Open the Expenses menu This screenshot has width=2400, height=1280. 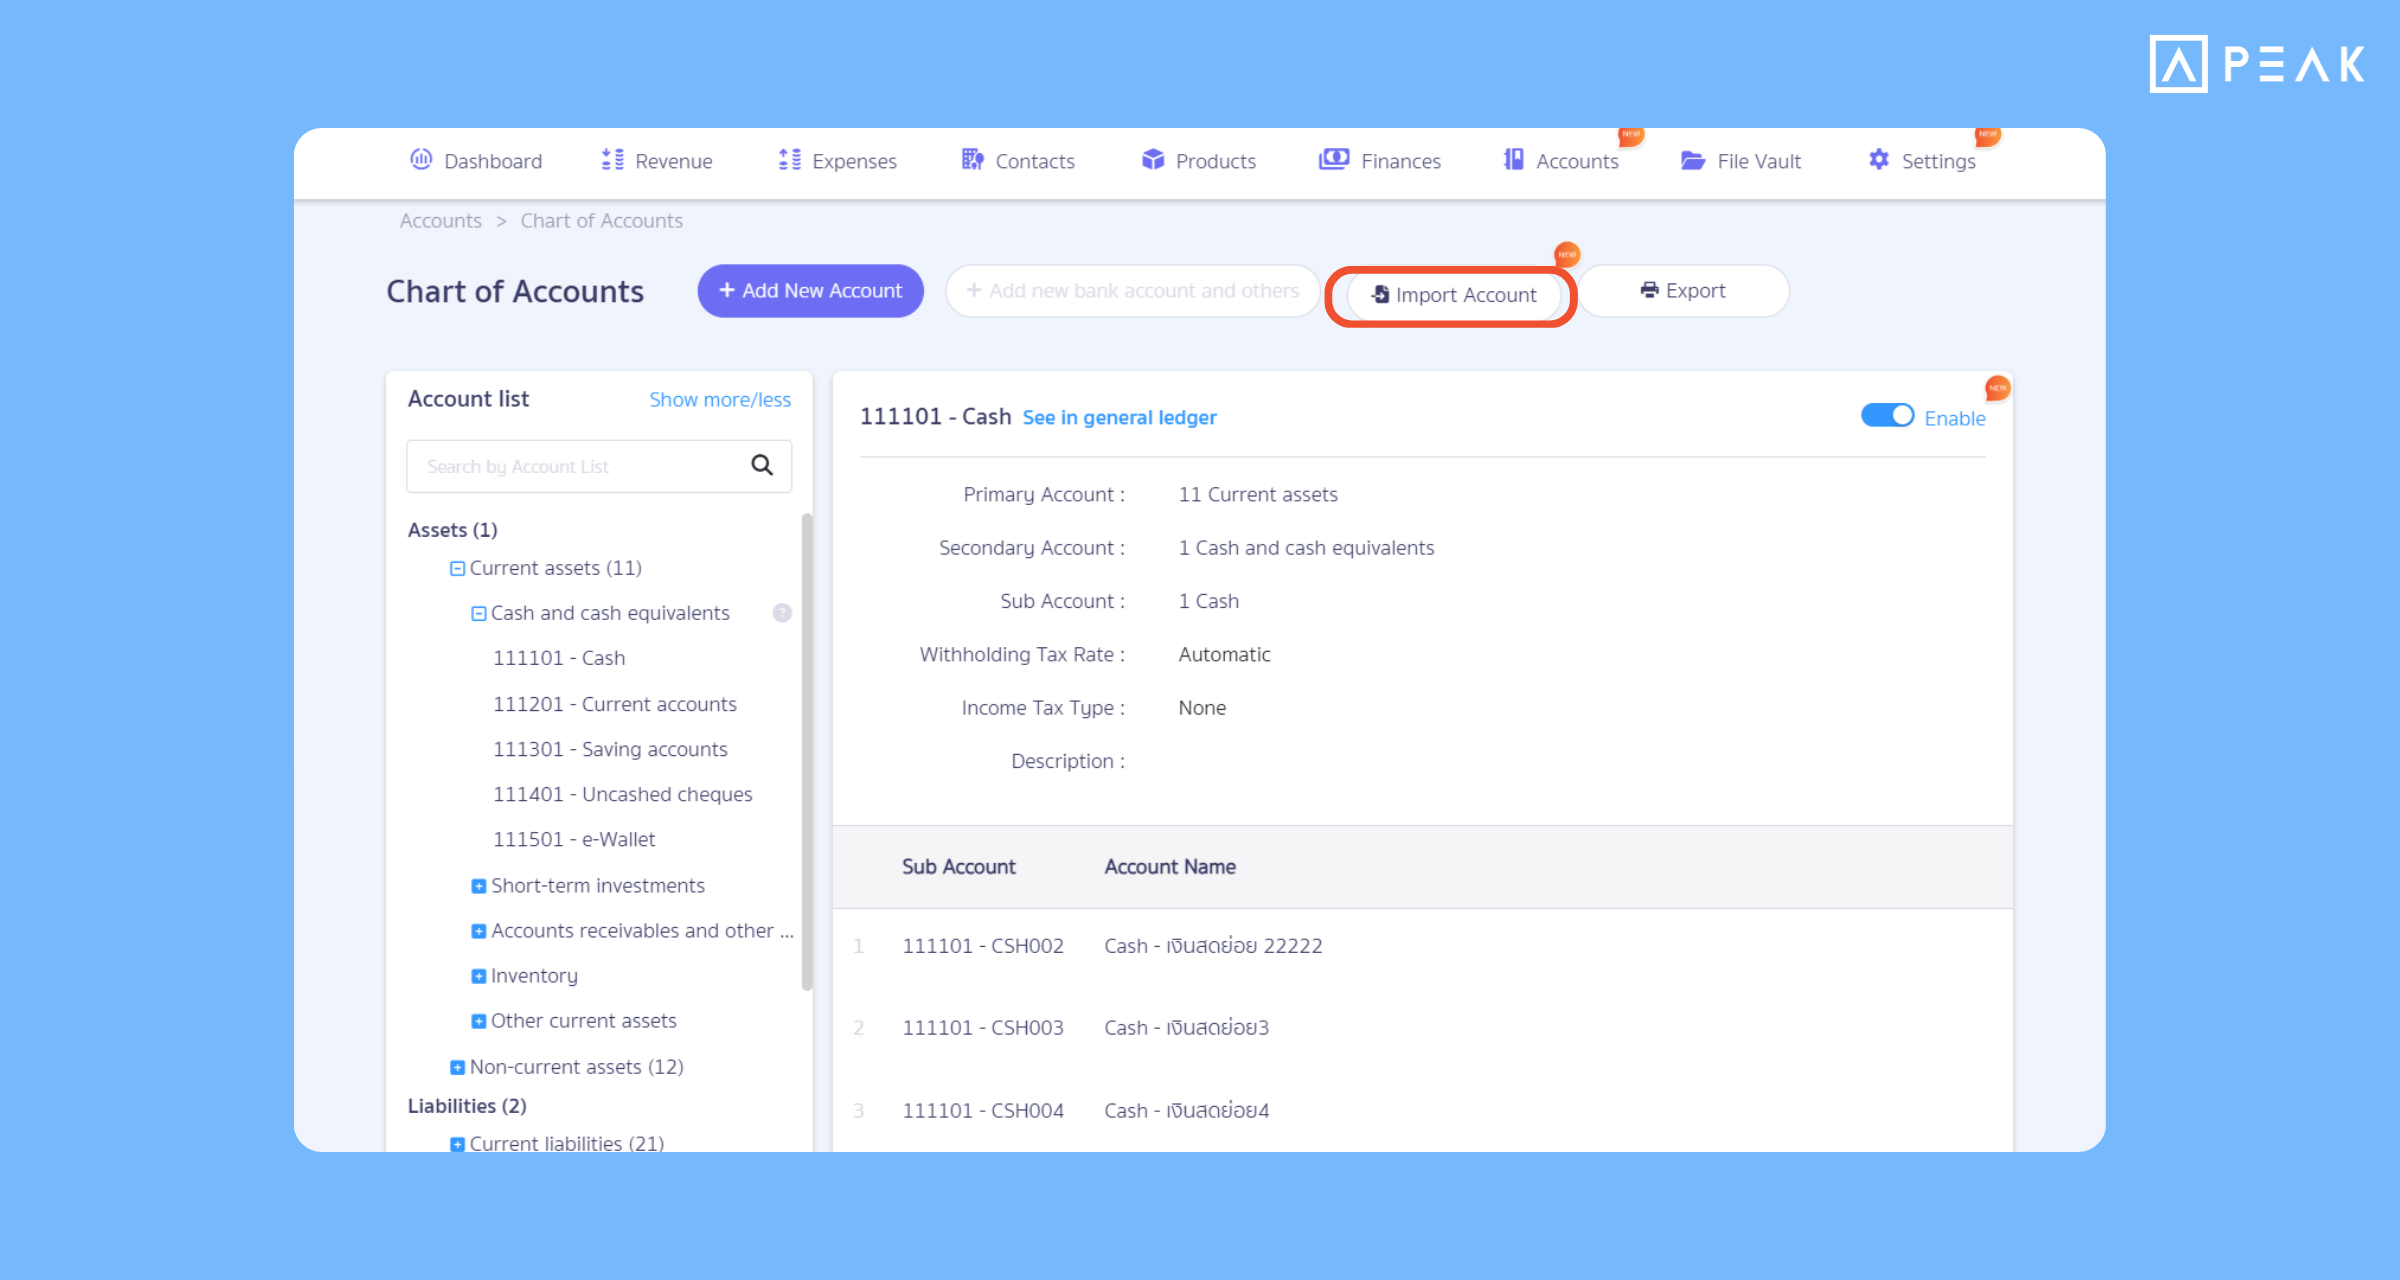838,161
